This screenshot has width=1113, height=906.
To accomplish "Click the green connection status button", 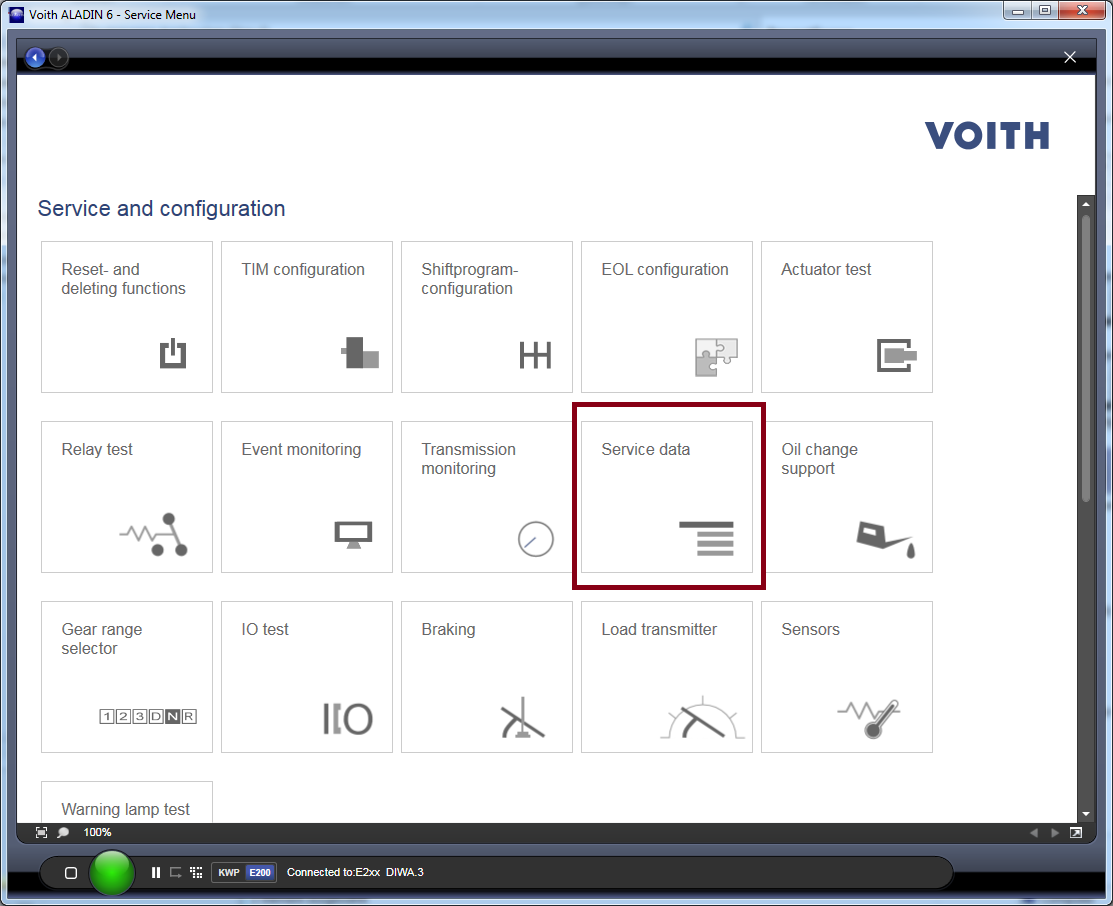I will coord(111,872).
